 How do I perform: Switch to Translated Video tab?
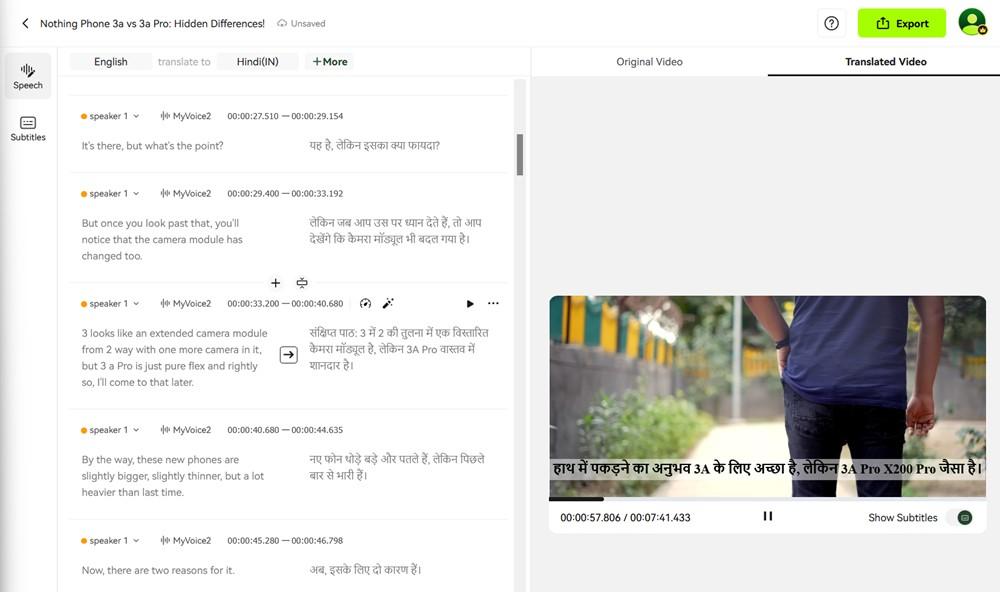tap(885, 62)
